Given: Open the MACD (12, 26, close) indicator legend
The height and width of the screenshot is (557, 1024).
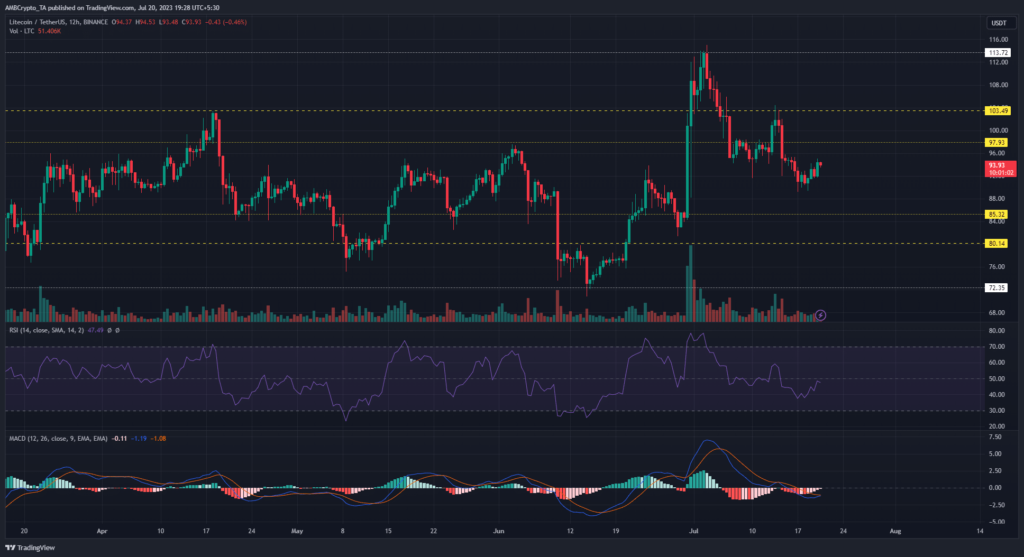Looking at the screenshot, I should (50, 437).
